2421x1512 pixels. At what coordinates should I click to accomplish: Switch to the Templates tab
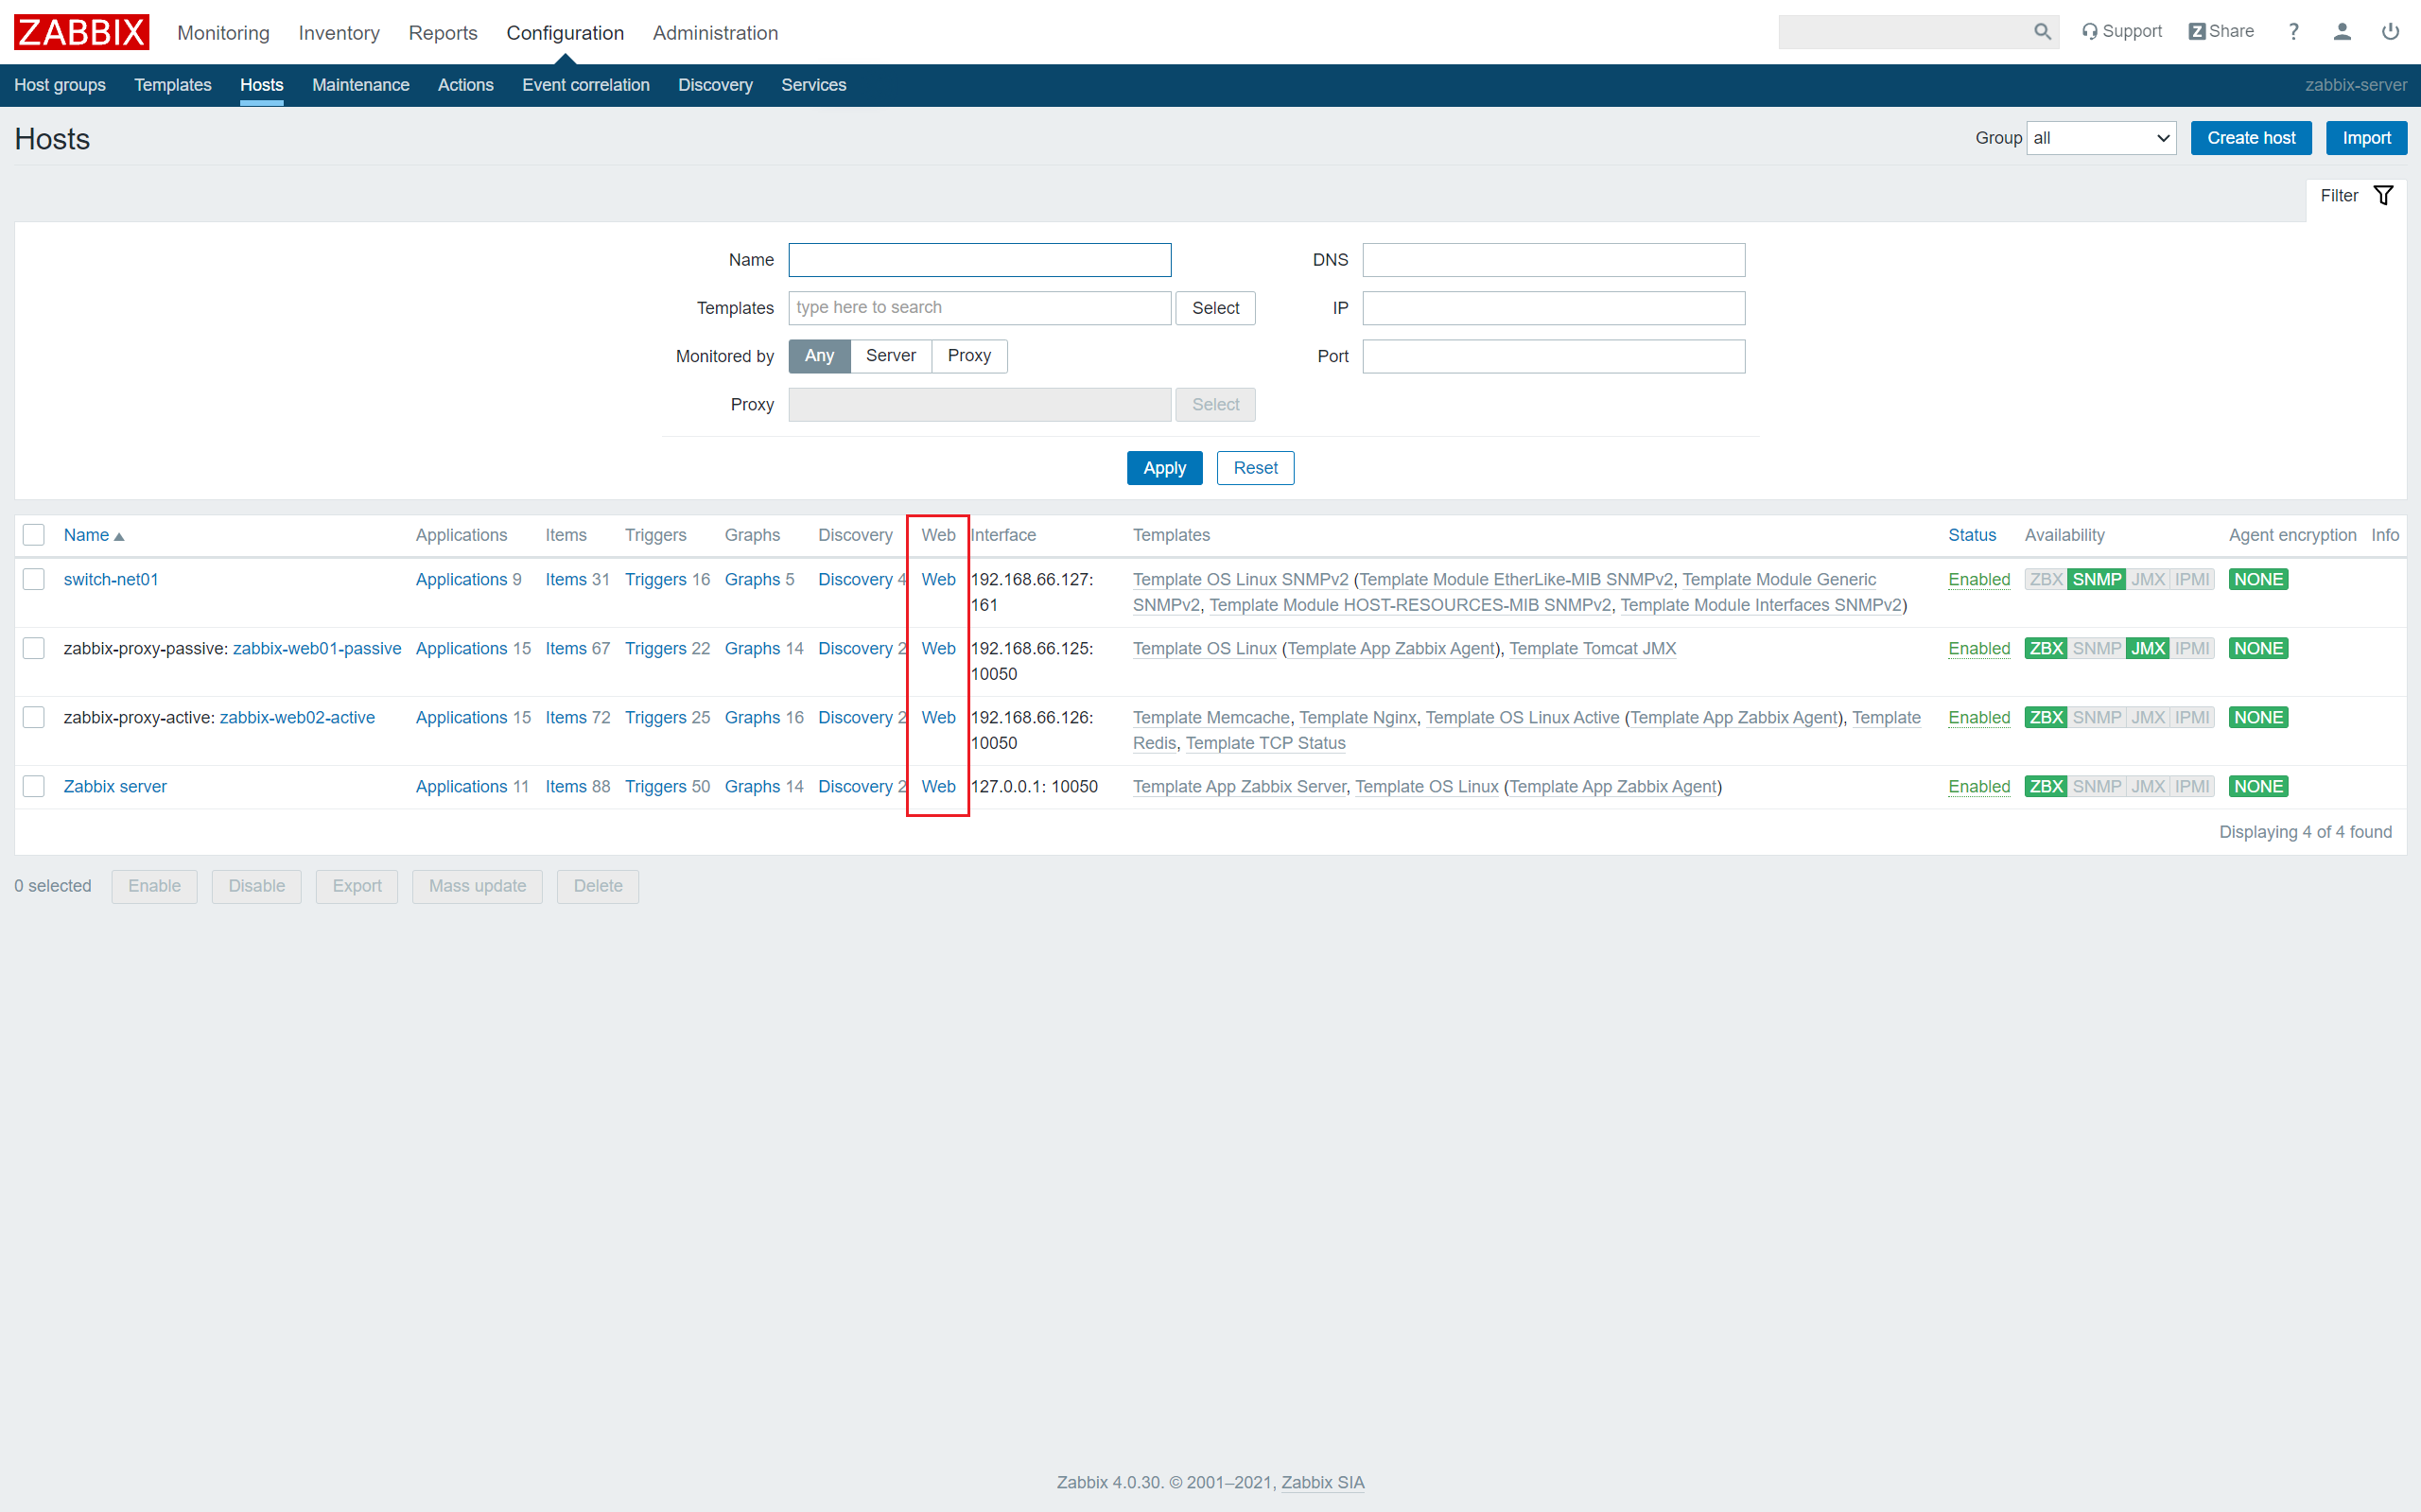[x=172, y=85]
